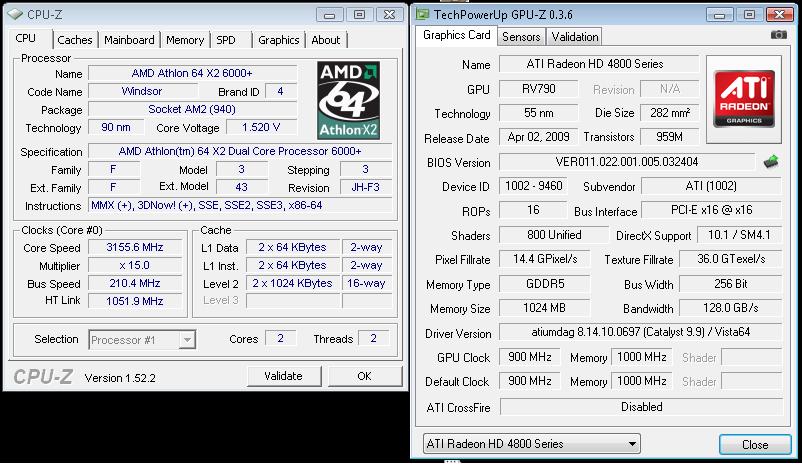Maximize the GPU-Z window
Viewport: 802px width, 469px height.
(749, 15)
